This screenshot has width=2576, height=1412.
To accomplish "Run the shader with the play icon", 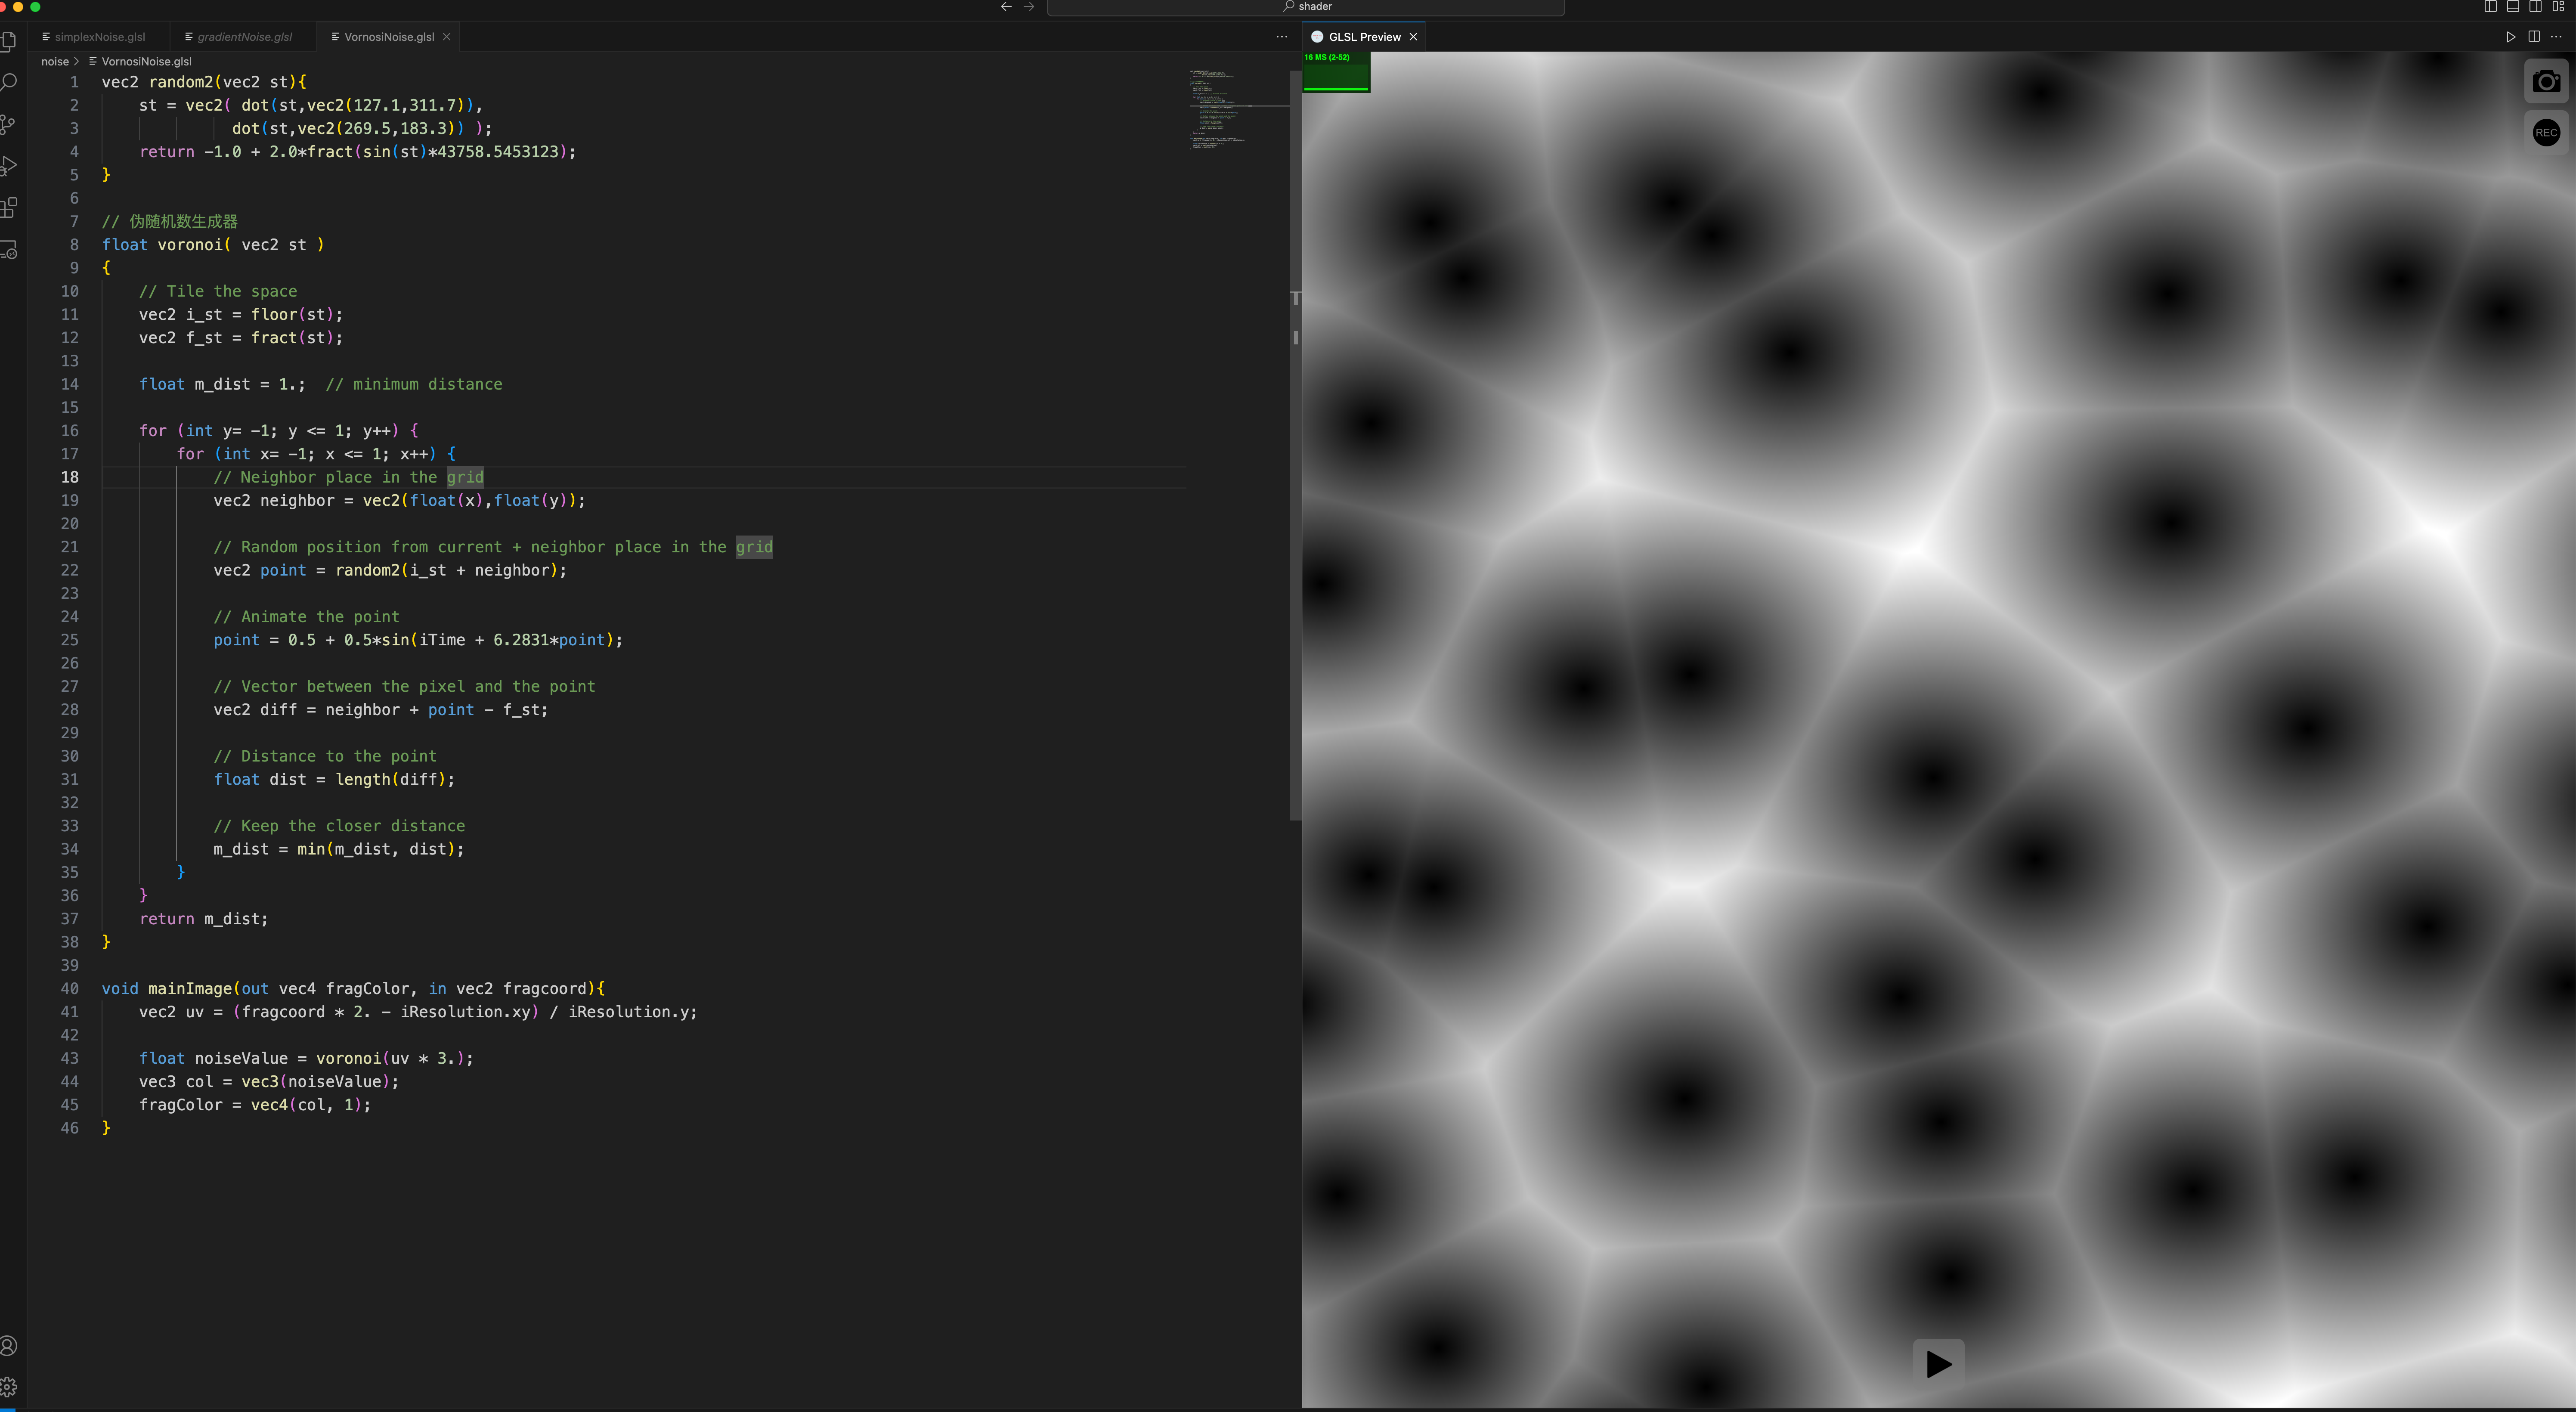I will [2510, 37].
